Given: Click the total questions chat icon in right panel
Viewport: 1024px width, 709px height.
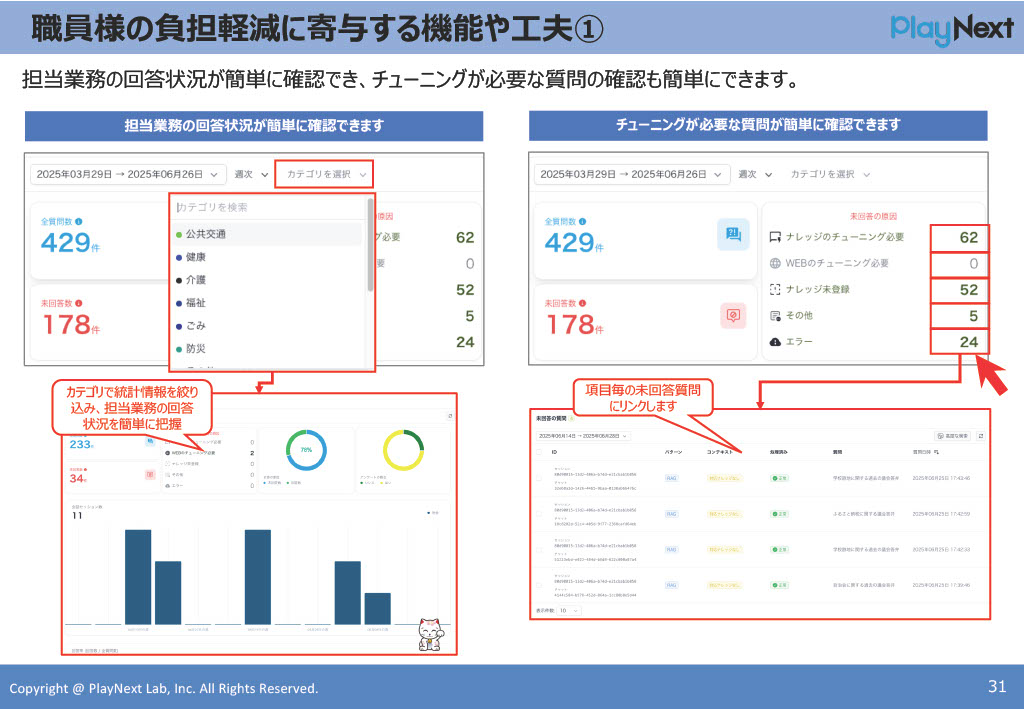Looking at the screenshot, I should 733,234.
